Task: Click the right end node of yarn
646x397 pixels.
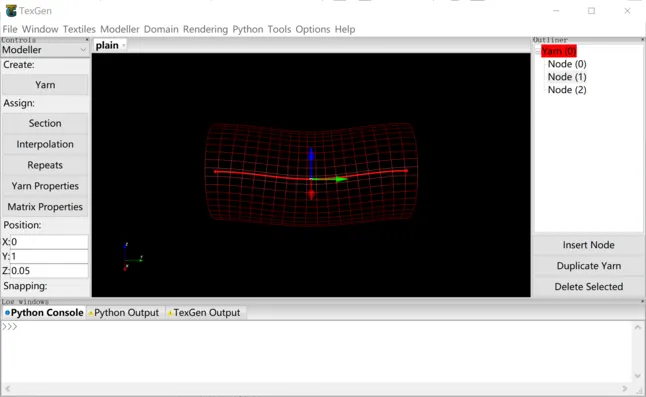Action: tap(406, 170)
